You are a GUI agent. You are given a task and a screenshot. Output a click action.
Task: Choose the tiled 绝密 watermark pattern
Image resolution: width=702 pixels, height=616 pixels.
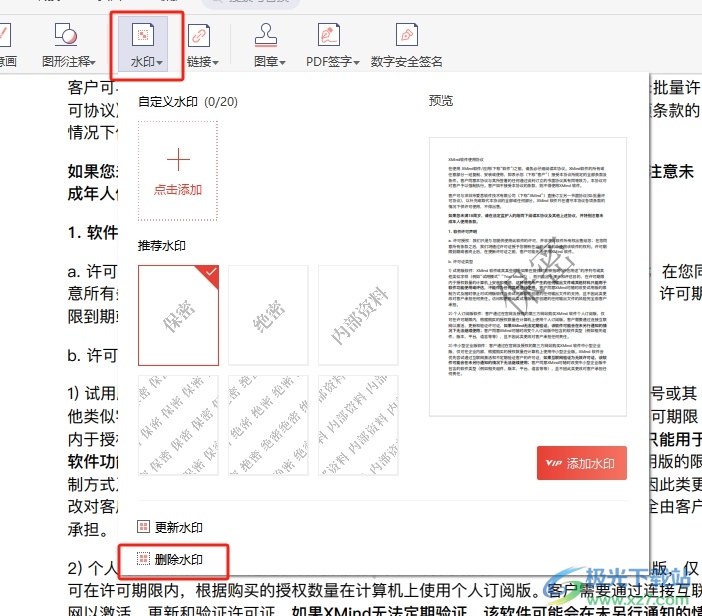(268, 425)
